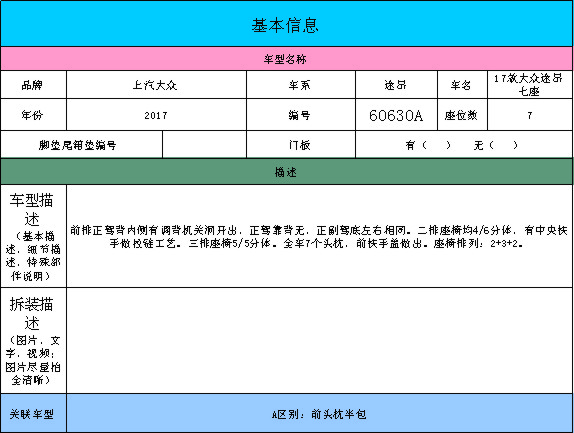Click the 关联车型 label cell
The width and height of the screenshot is (574, 433).
click(x=33, y=413)
